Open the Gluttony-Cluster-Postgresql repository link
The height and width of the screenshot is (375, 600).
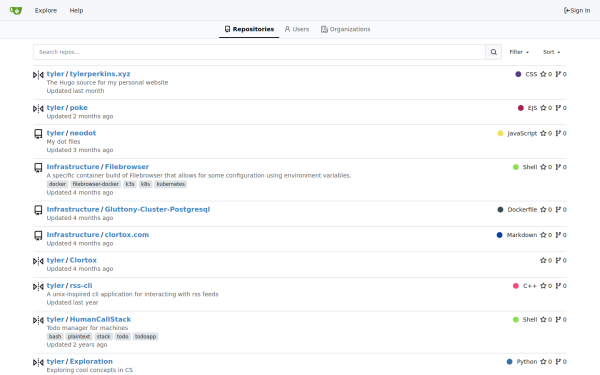pos(157,209)
